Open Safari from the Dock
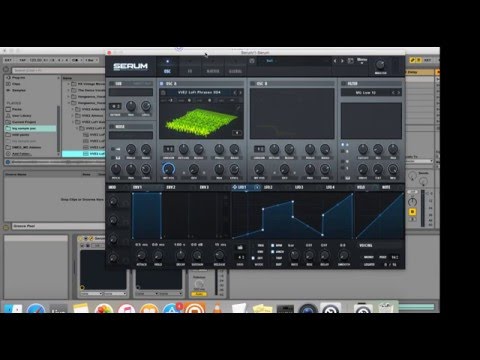This screenshot has width=480, height=360. 36,309
